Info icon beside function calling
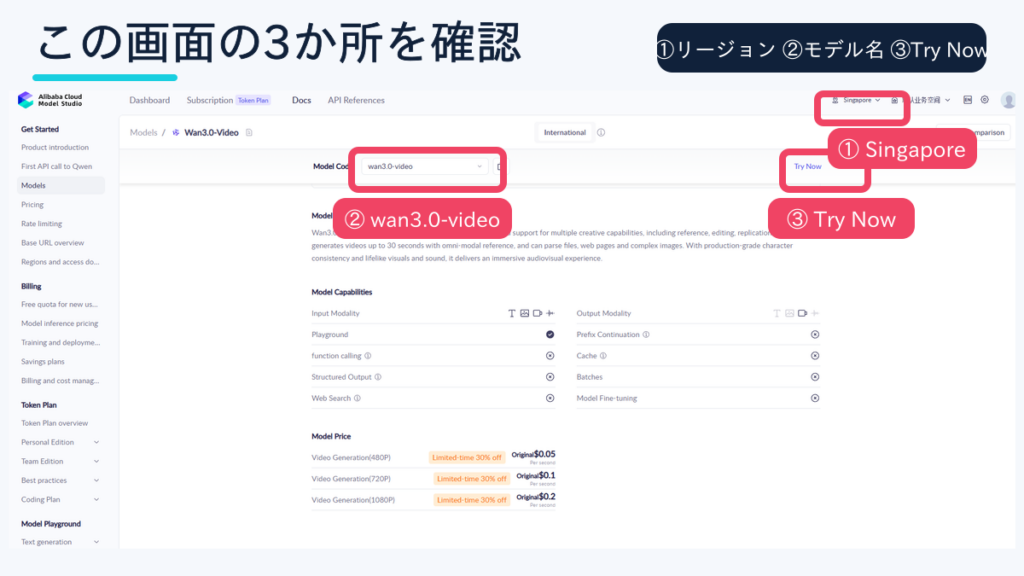 [368, 356]
